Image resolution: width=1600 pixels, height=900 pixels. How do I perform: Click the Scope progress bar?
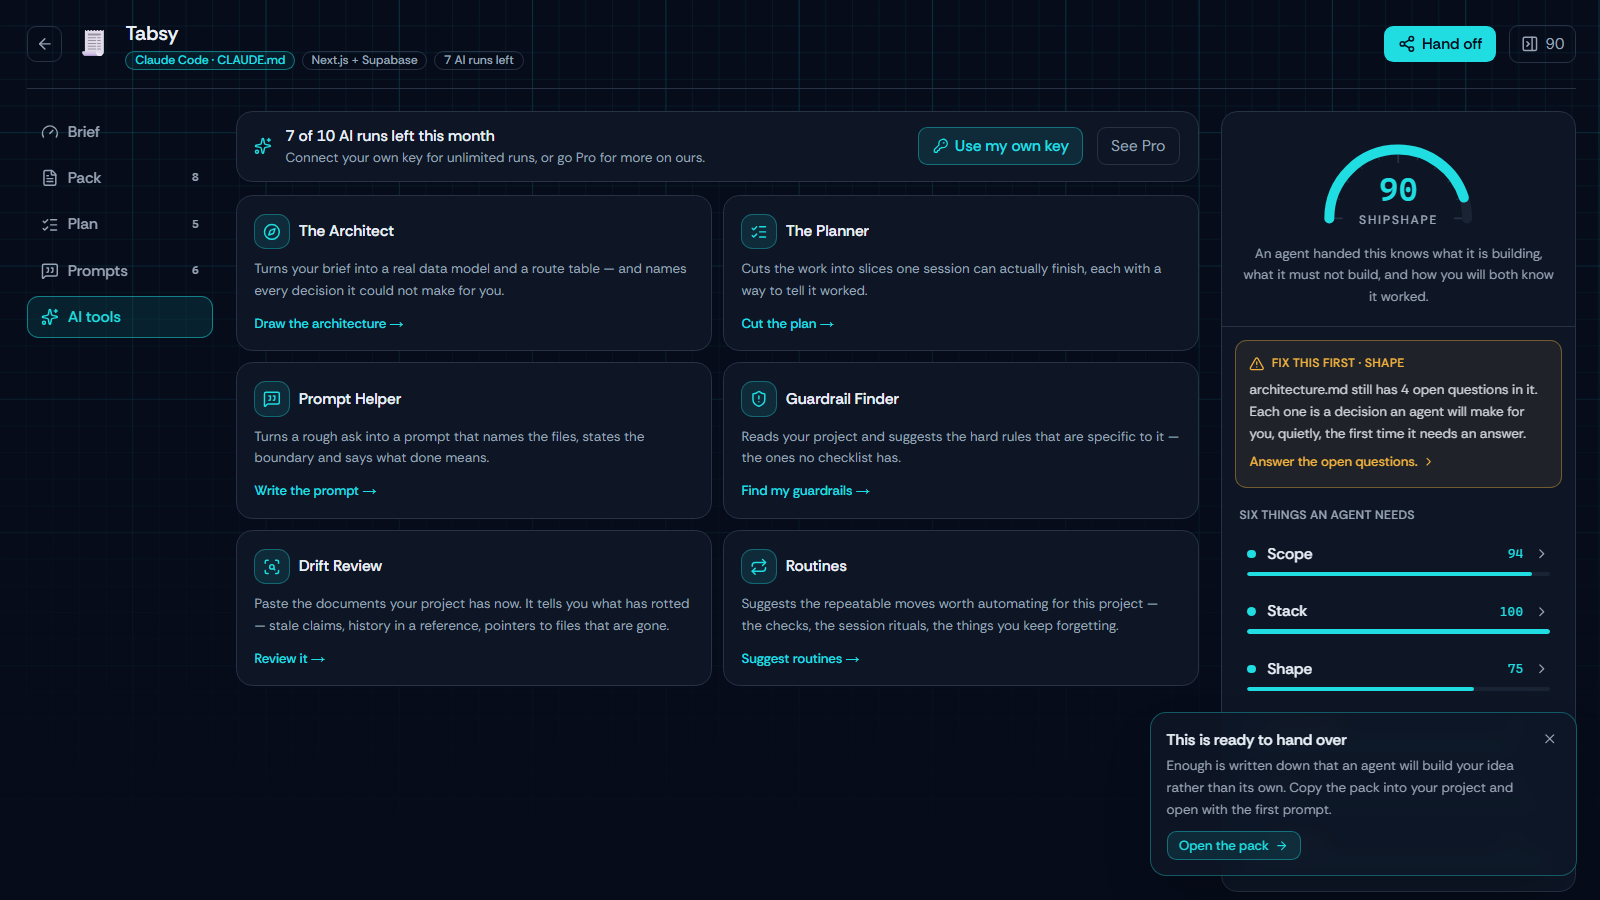[1398, 574]
